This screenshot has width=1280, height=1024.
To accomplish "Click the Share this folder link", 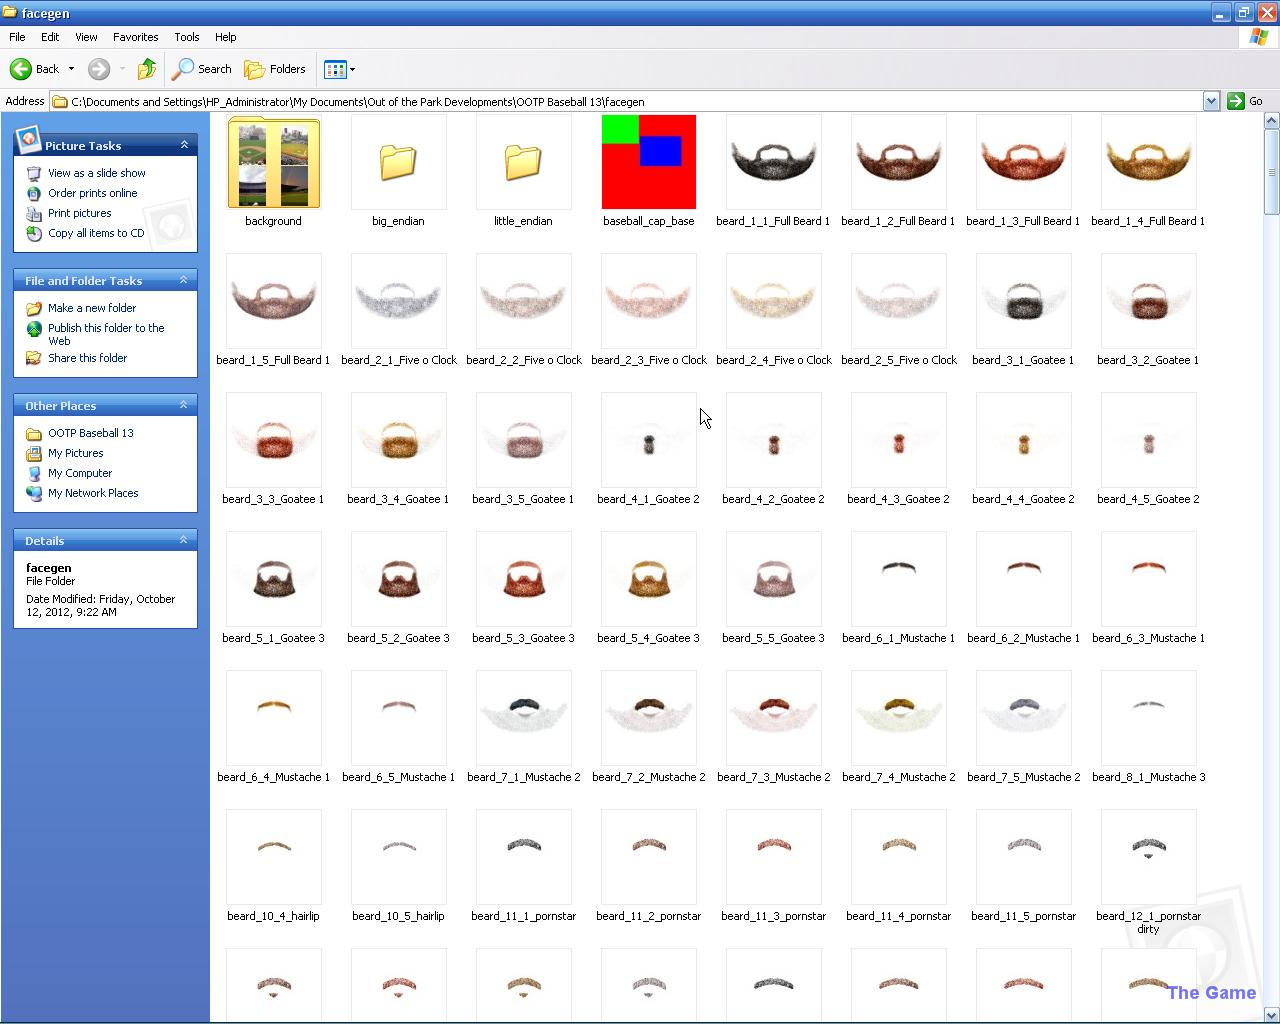I will [88, 358].
